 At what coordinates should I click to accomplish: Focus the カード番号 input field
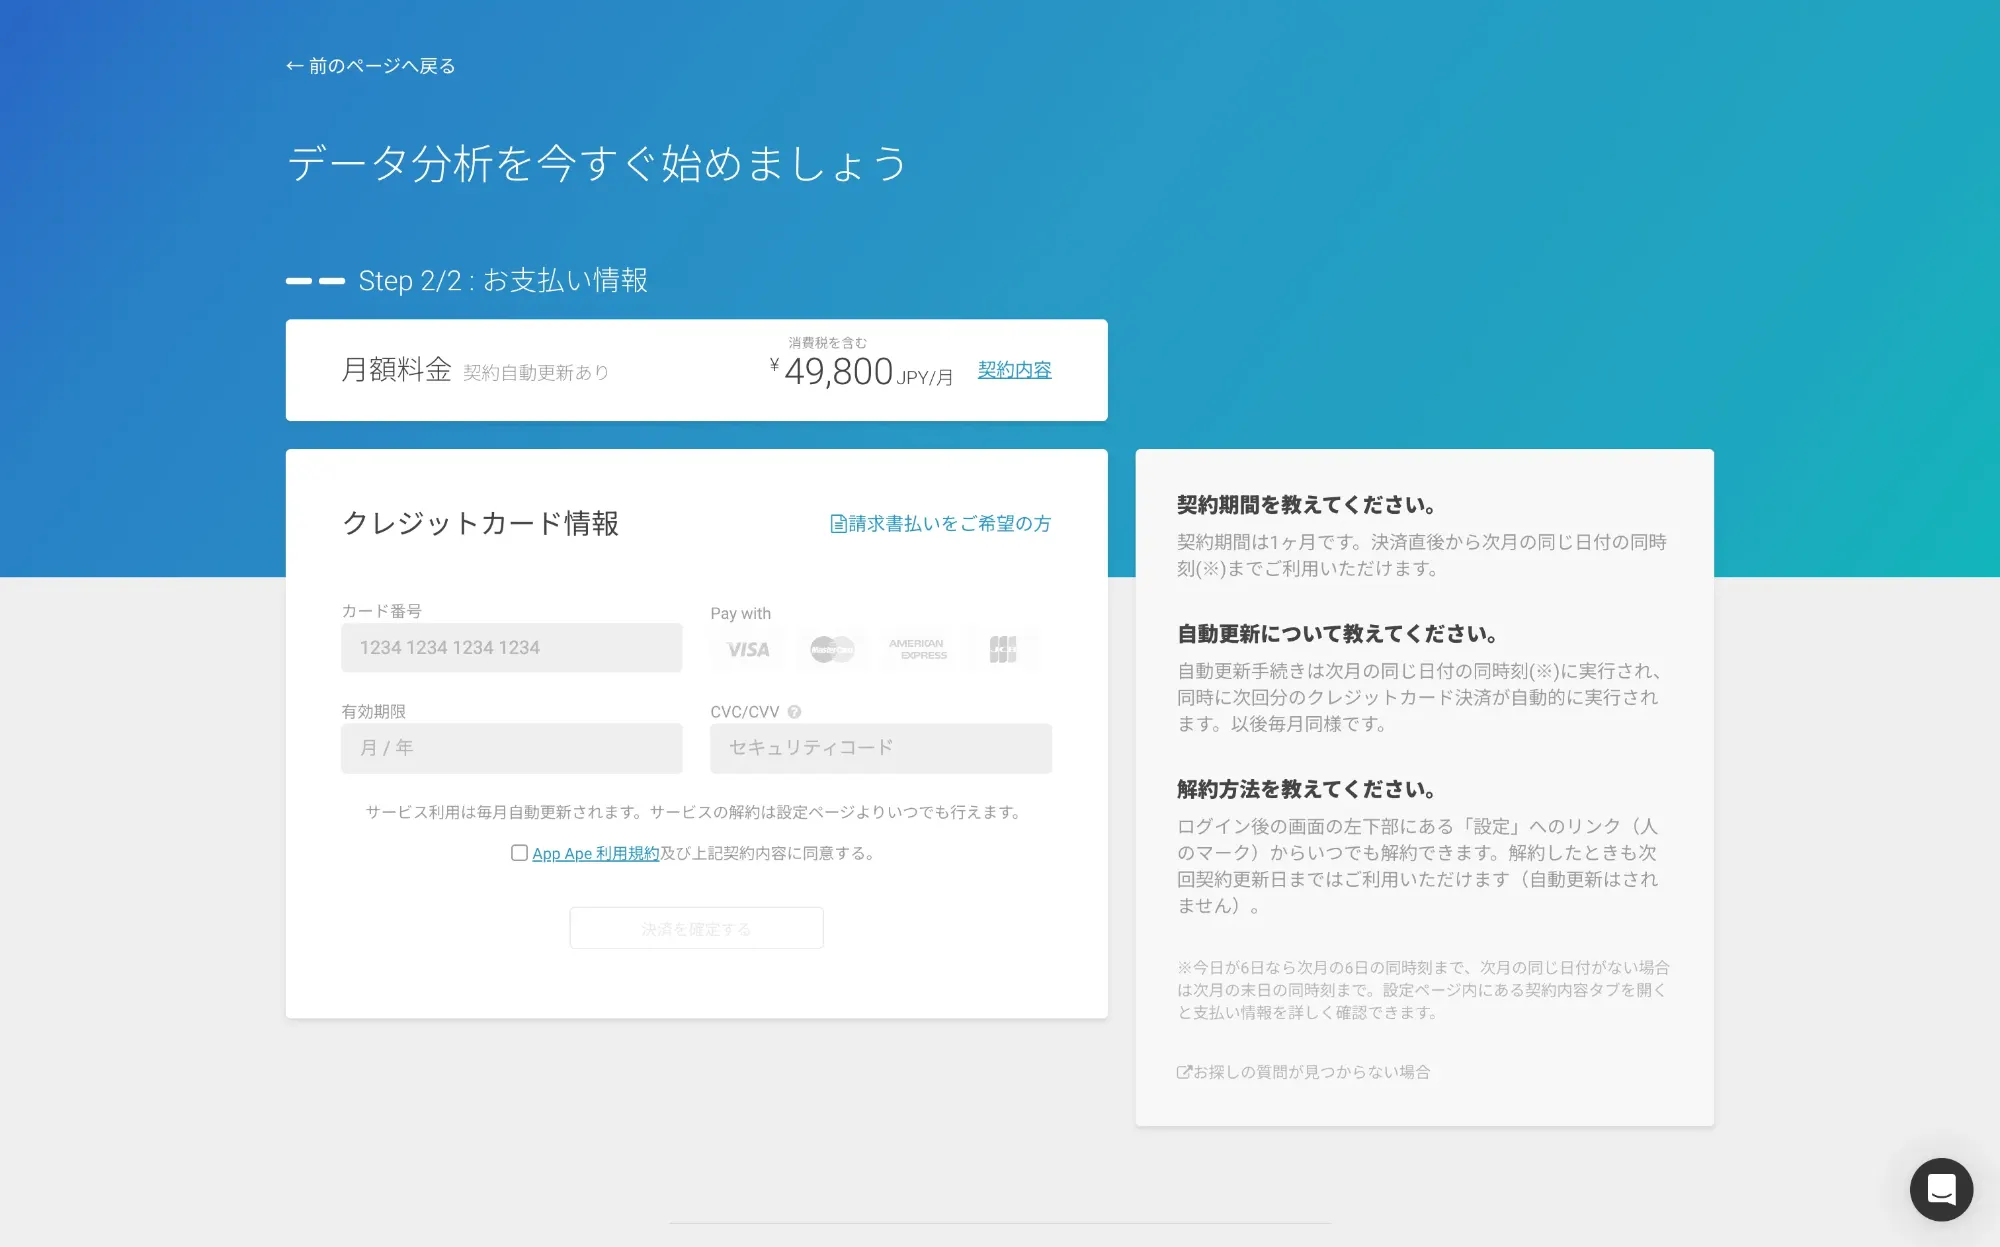coord(511,648)
